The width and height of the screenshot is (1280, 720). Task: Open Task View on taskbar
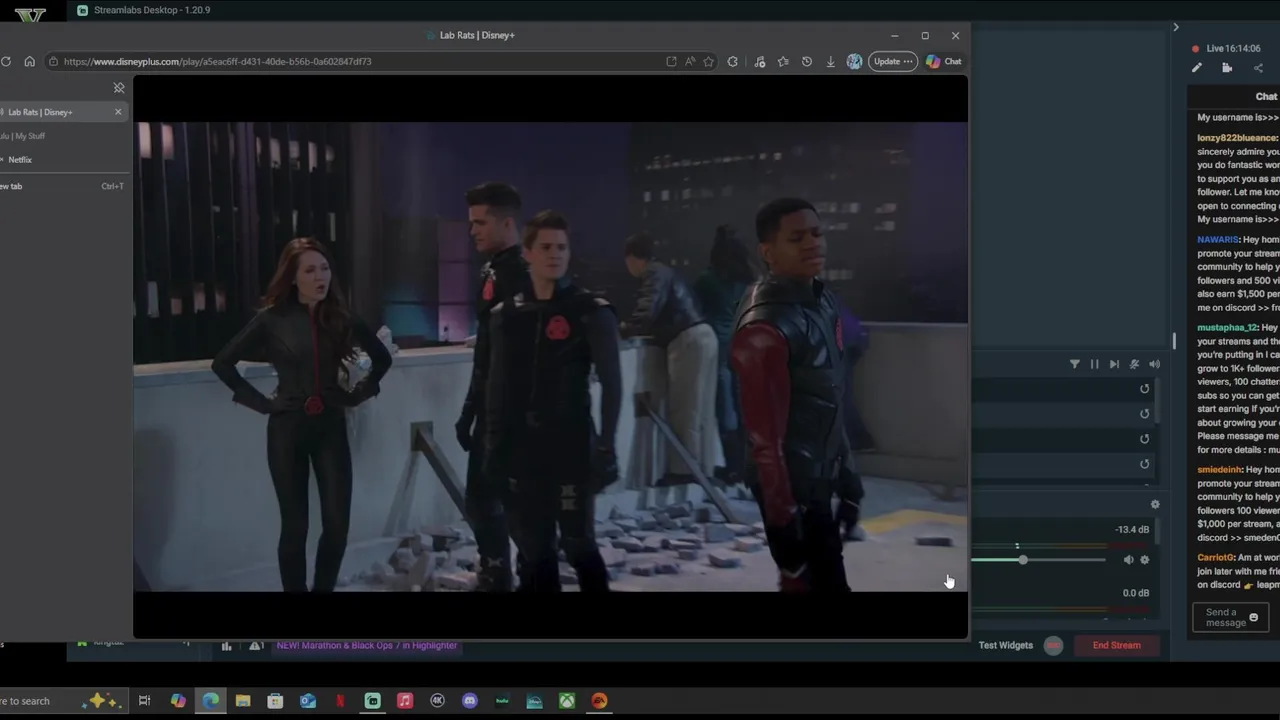[144, 701]
